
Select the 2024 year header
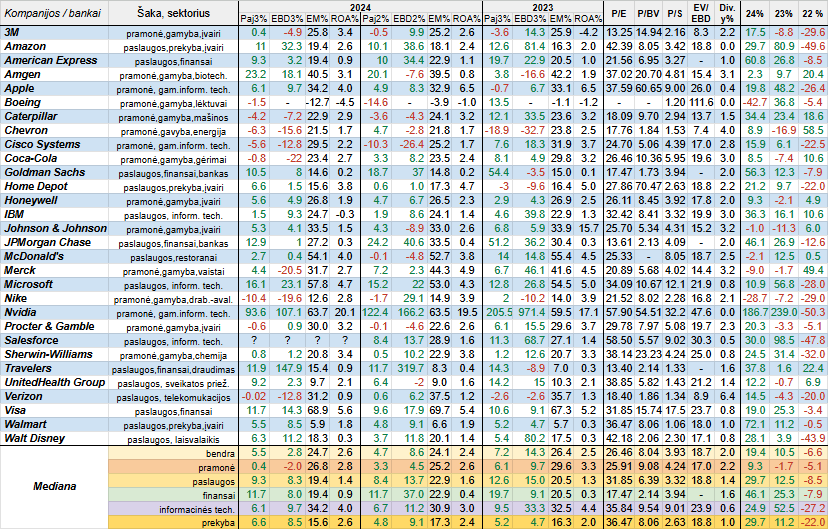point(360,7)
